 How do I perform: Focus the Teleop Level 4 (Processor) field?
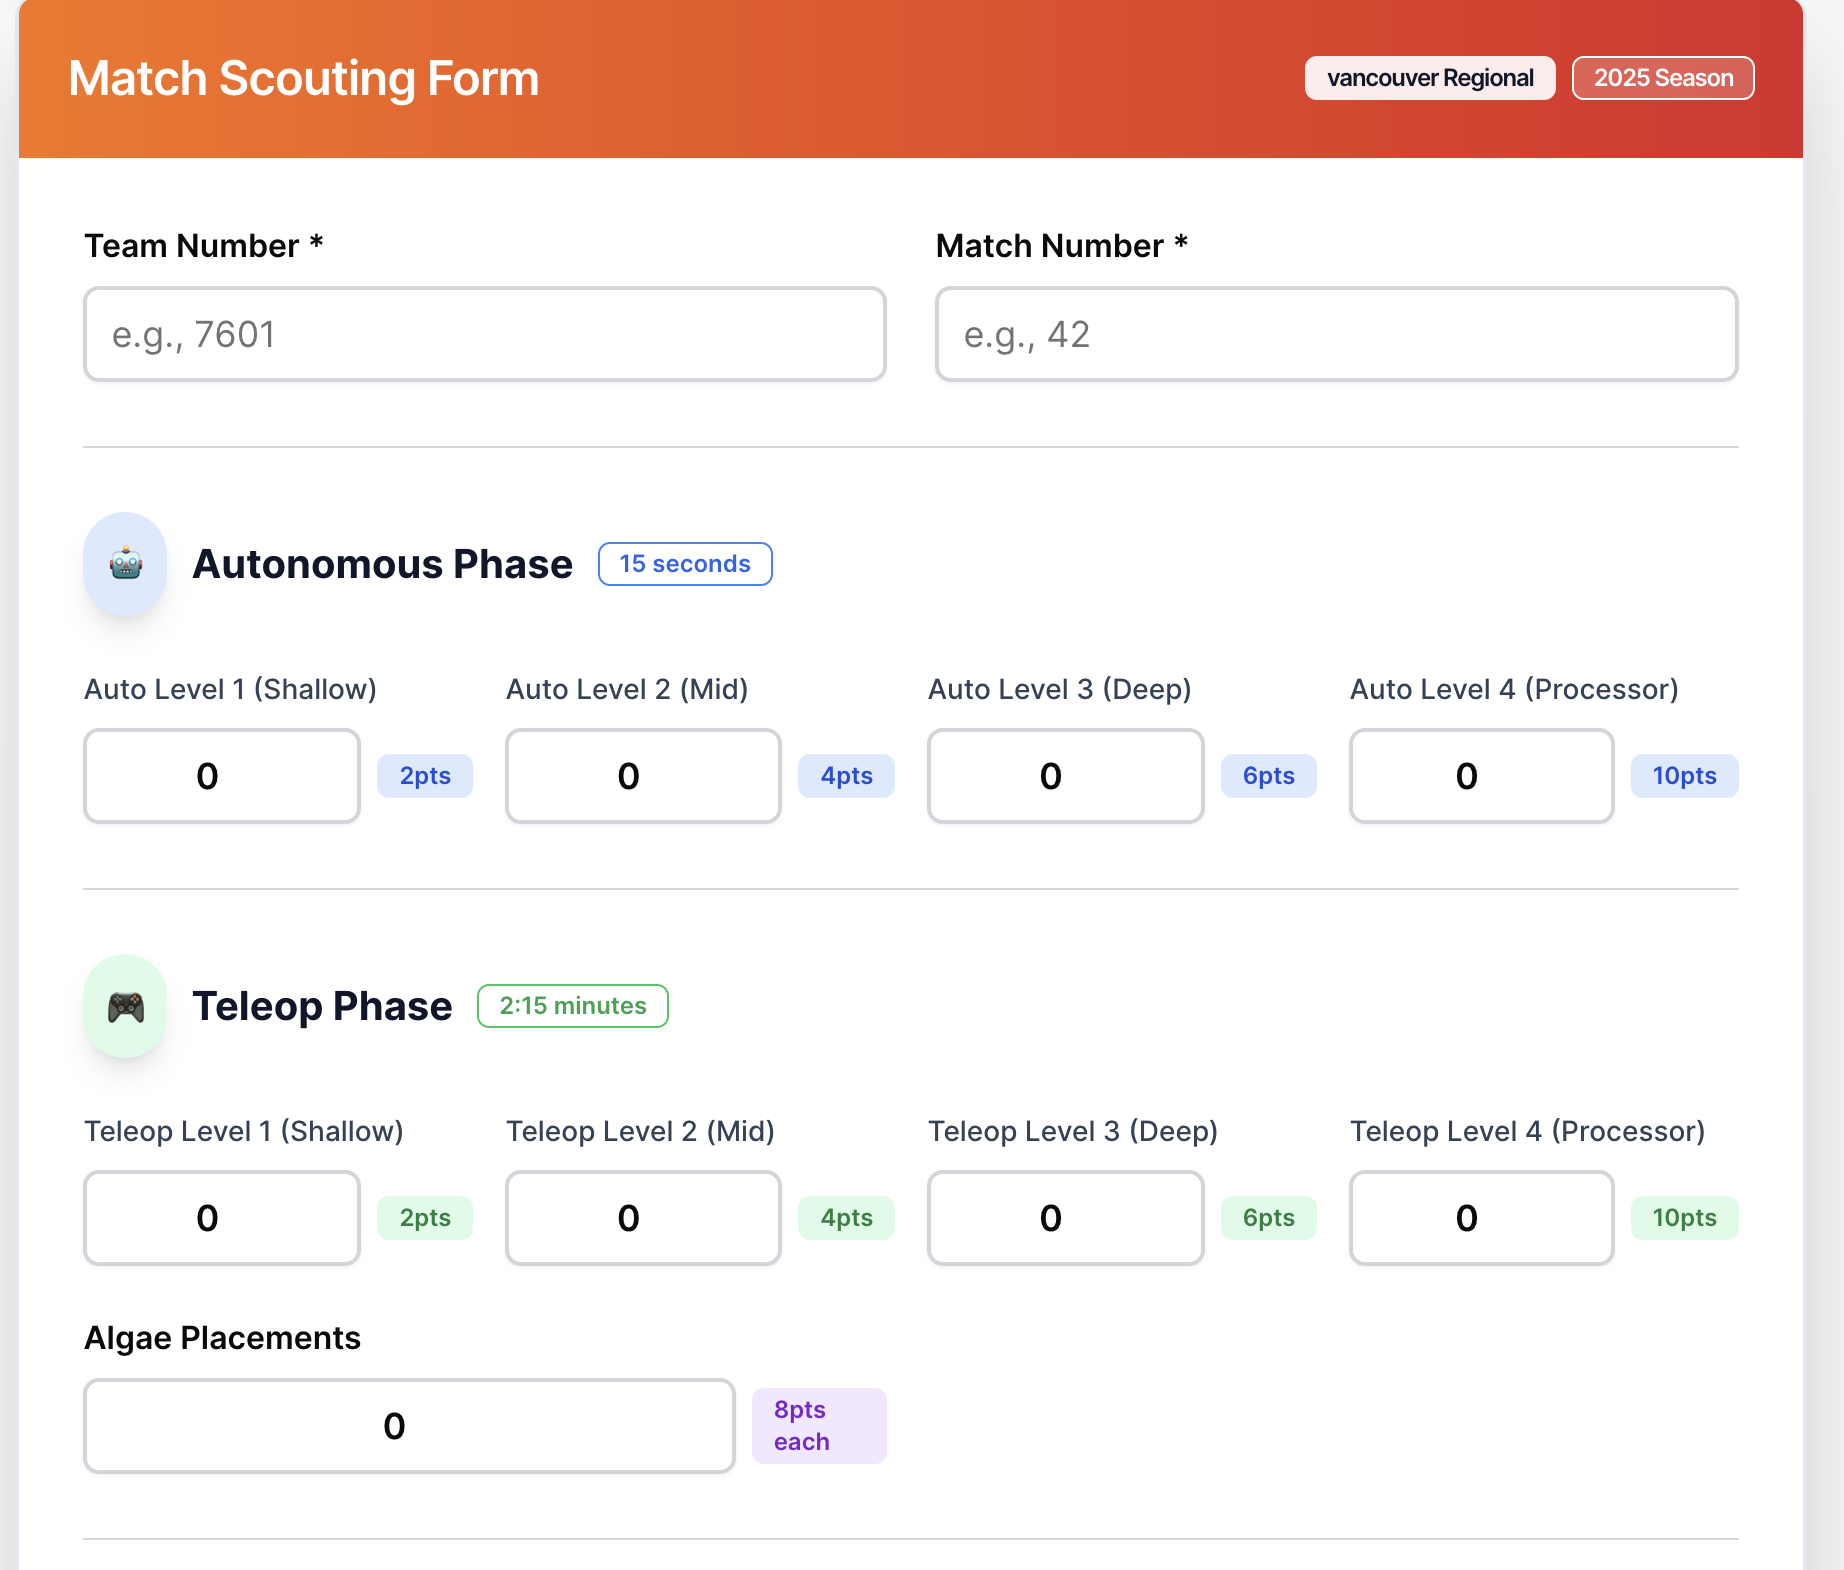(1481, 1218)
